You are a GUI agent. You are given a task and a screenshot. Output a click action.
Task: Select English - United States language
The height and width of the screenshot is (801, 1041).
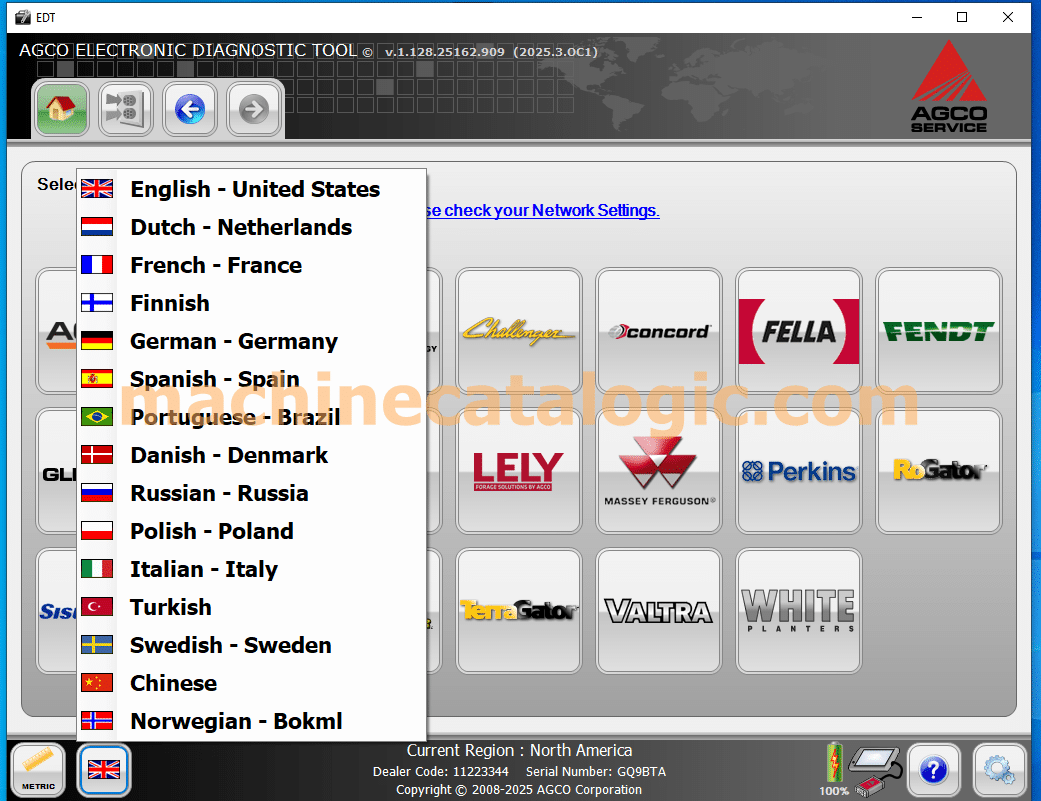(x=252, y=189)
